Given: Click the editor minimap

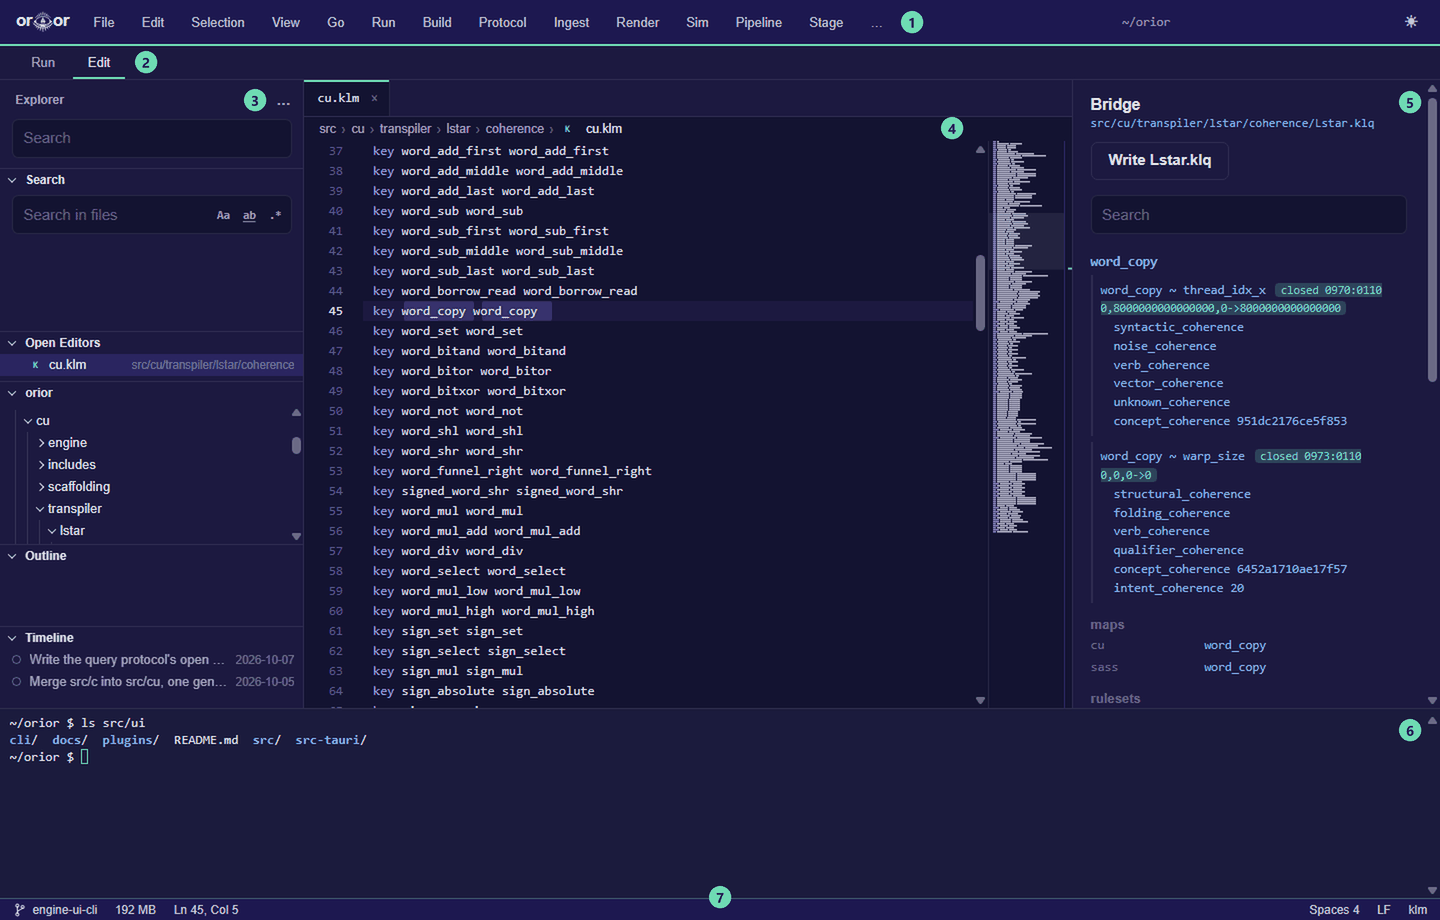Looking at the screenshot, I should pos(1025,336).
